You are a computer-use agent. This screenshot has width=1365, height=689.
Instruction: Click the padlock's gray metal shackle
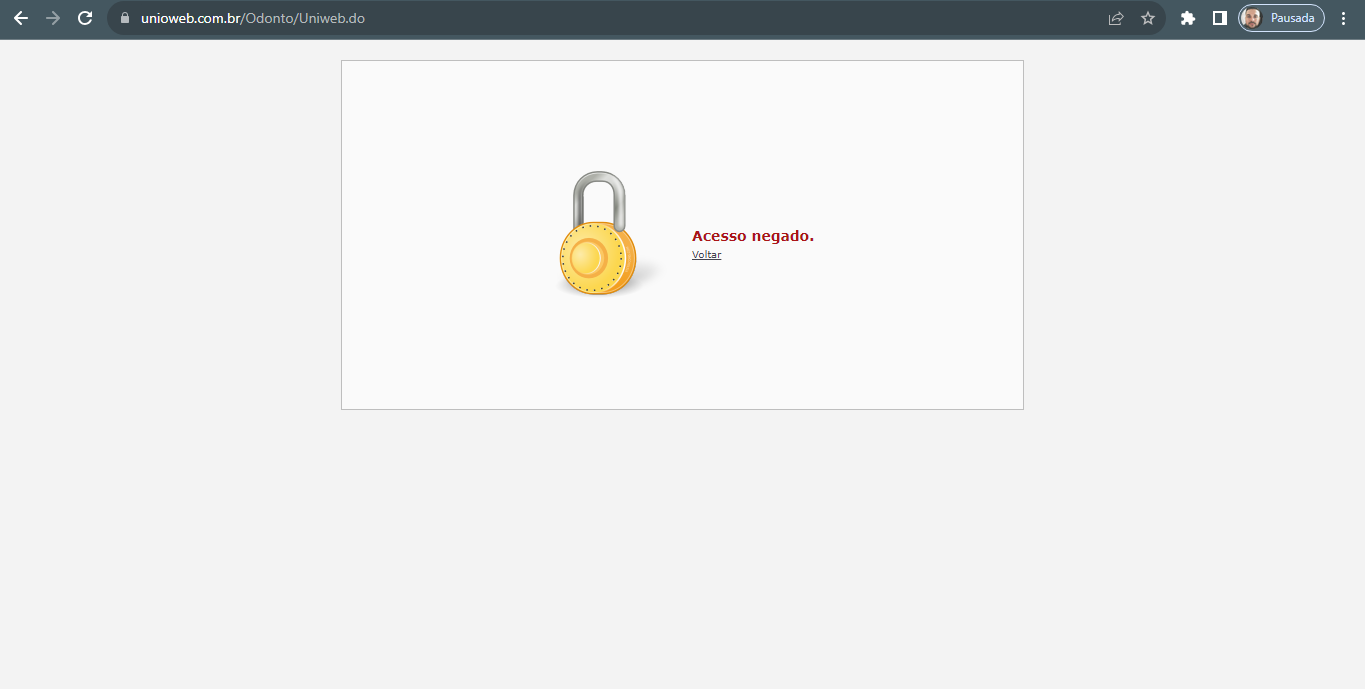599,198
